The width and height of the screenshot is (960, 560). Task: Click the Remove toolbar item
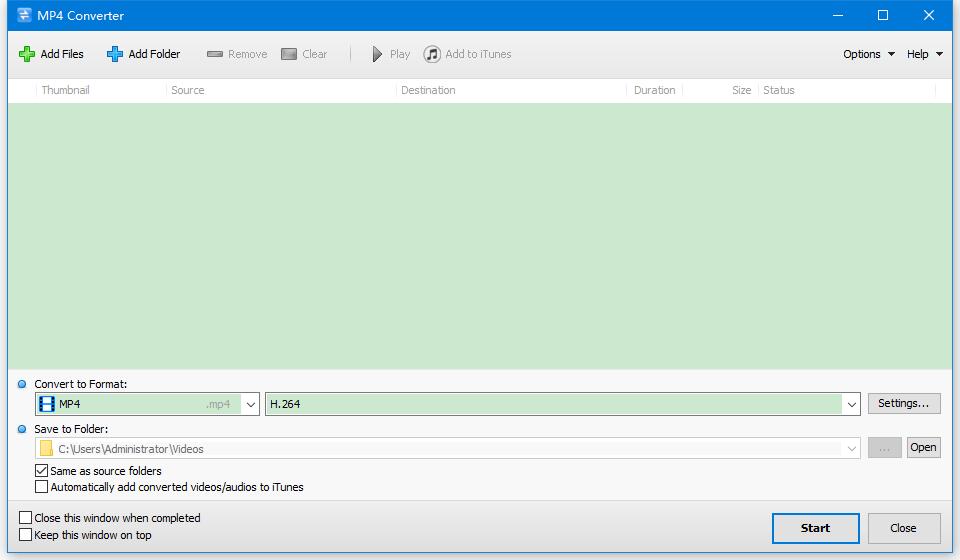tap(237, 54)
